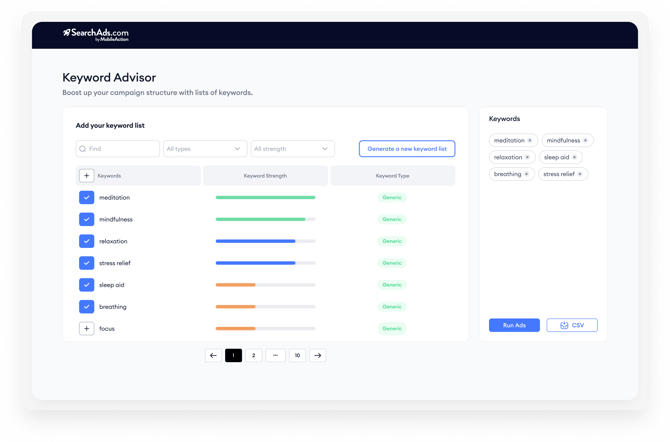Uncheck the mindfulness keyword checkbox

86,219
